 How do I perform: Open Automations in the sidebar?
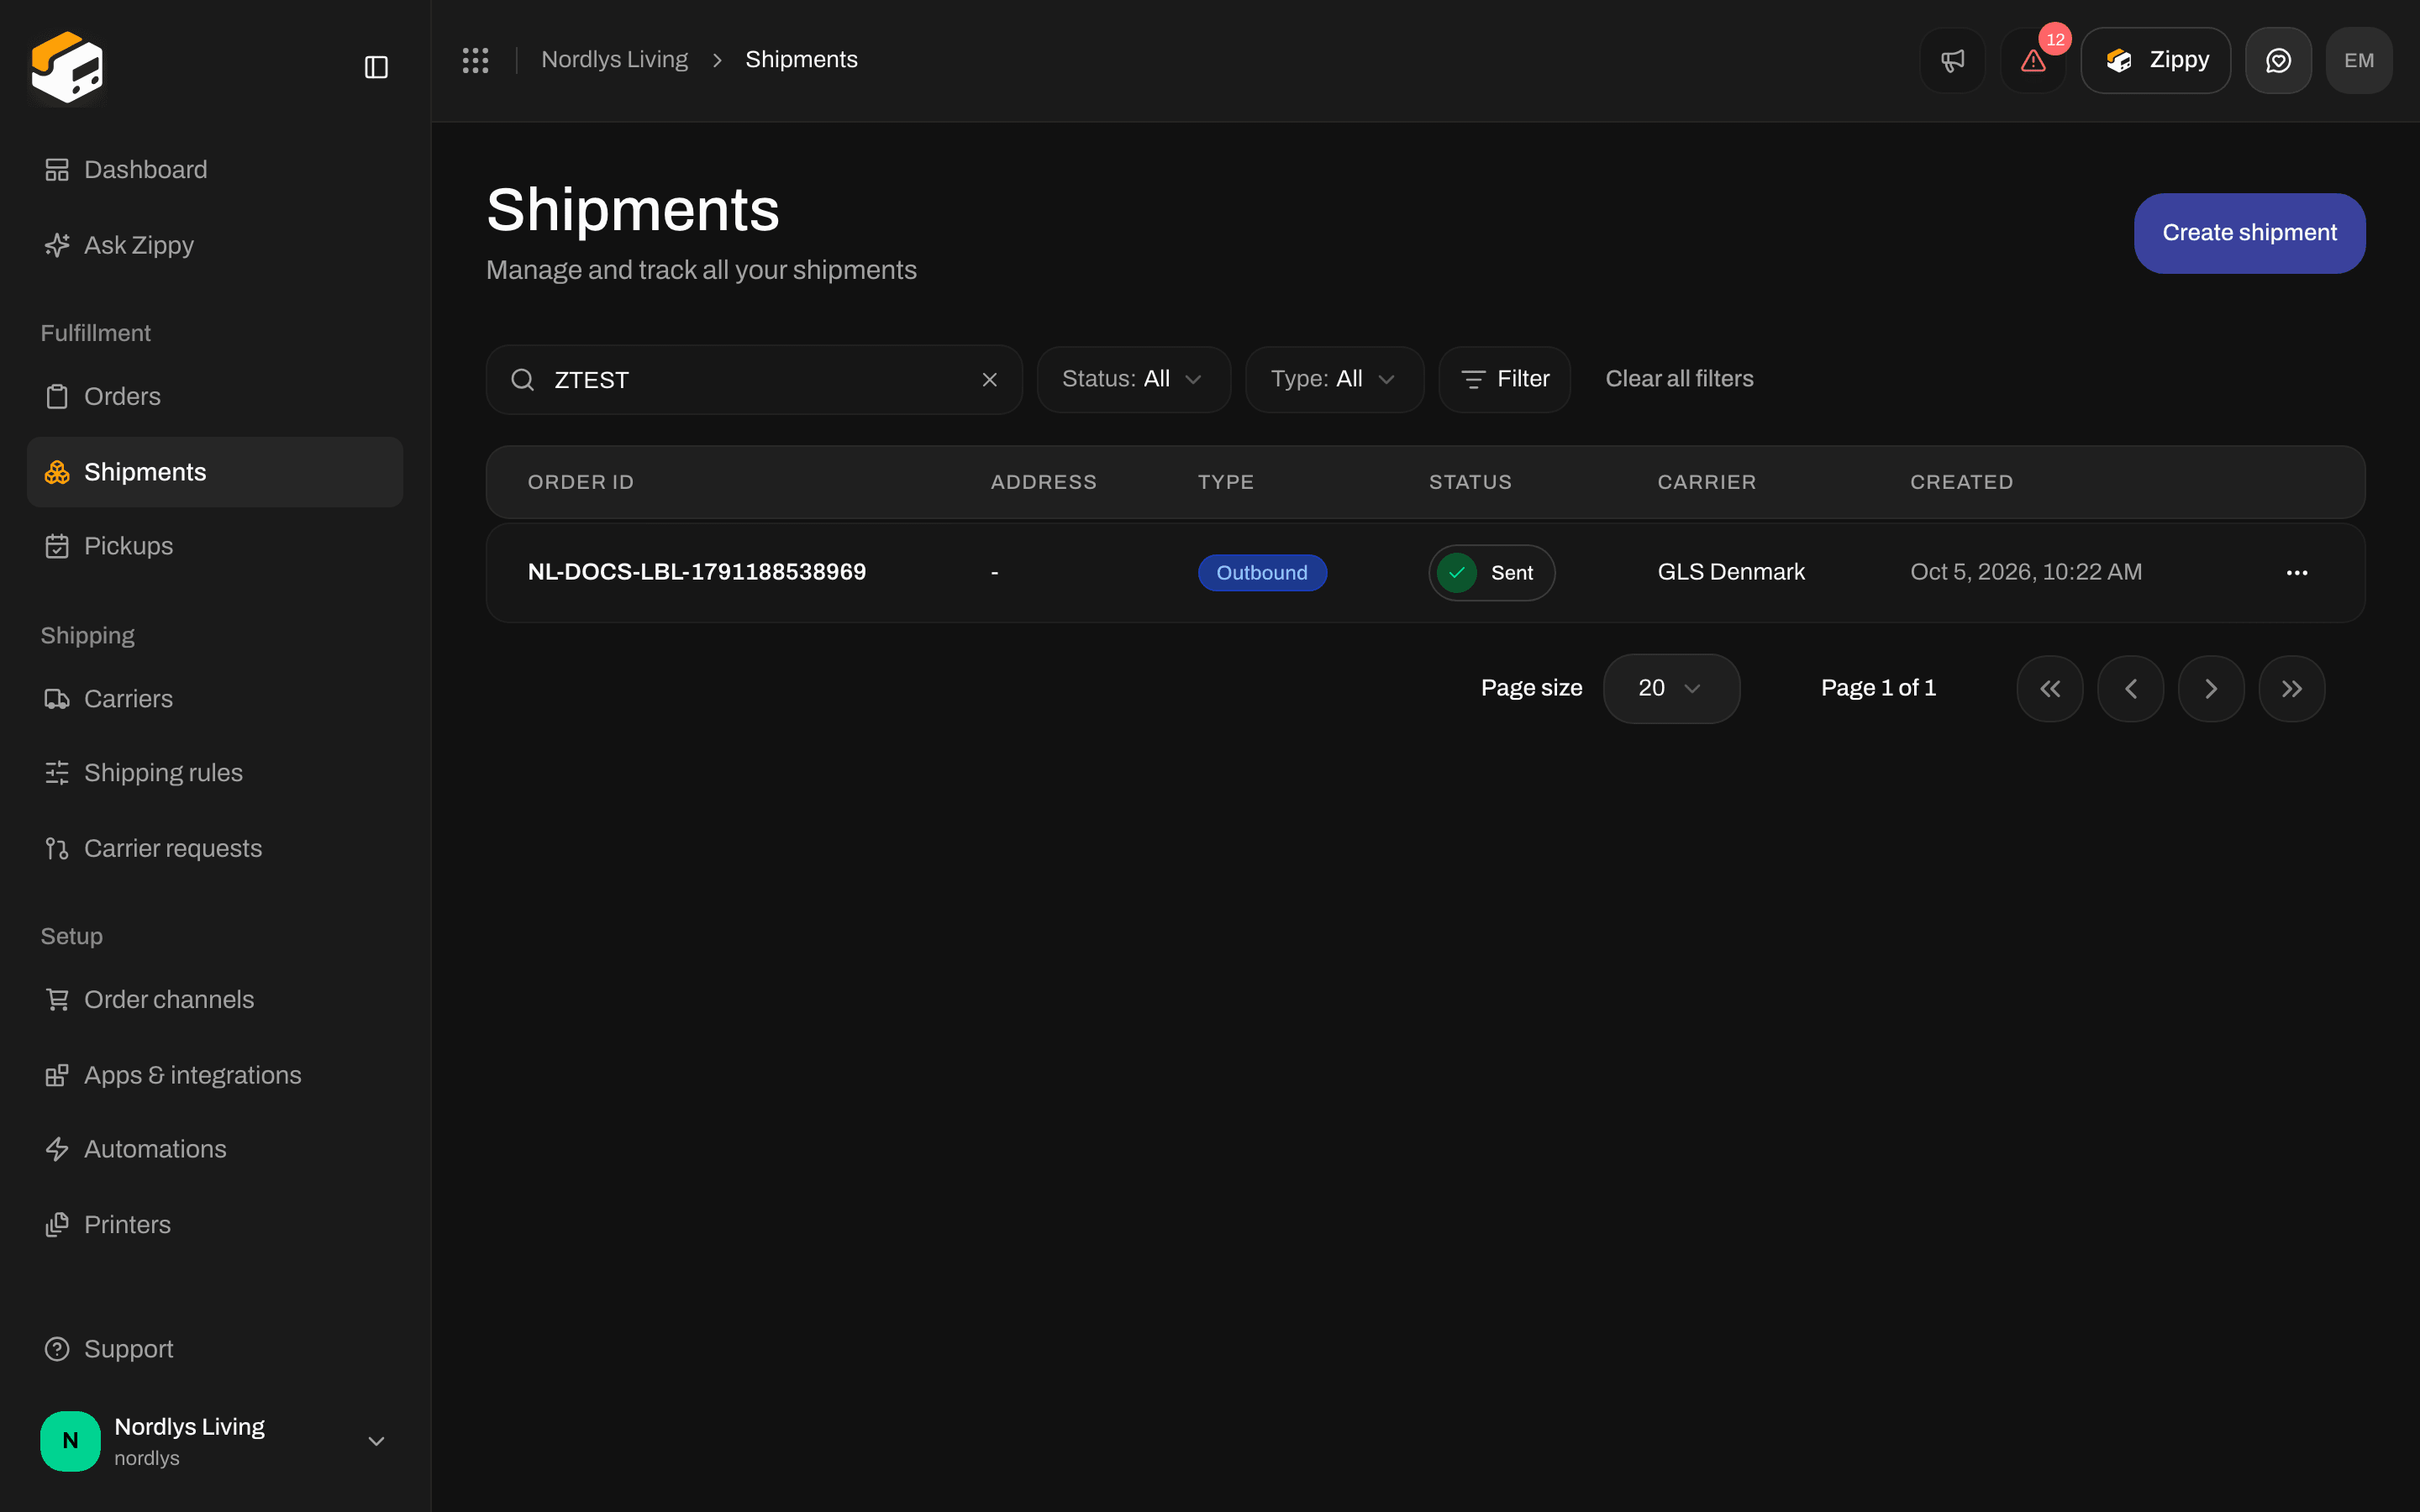point(215,1150)
